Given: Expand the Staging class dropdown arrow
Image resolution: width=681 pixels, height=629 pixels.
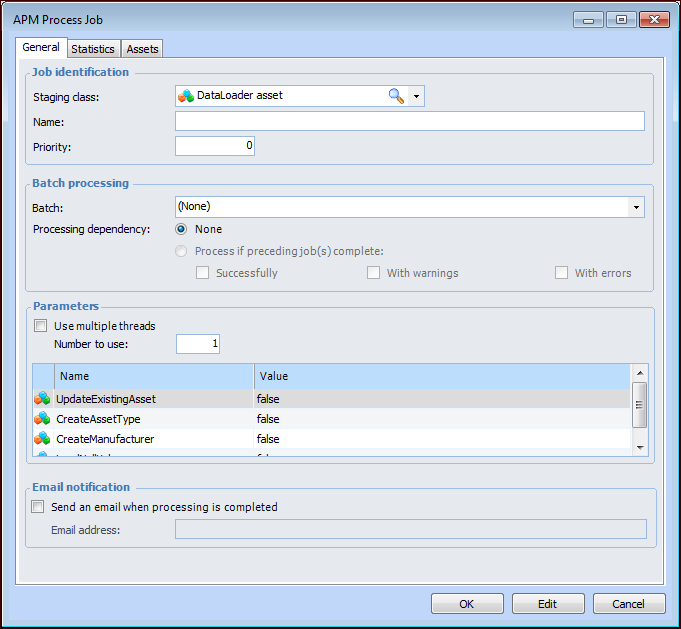Looking at the screenshot, I should (417, 96).
